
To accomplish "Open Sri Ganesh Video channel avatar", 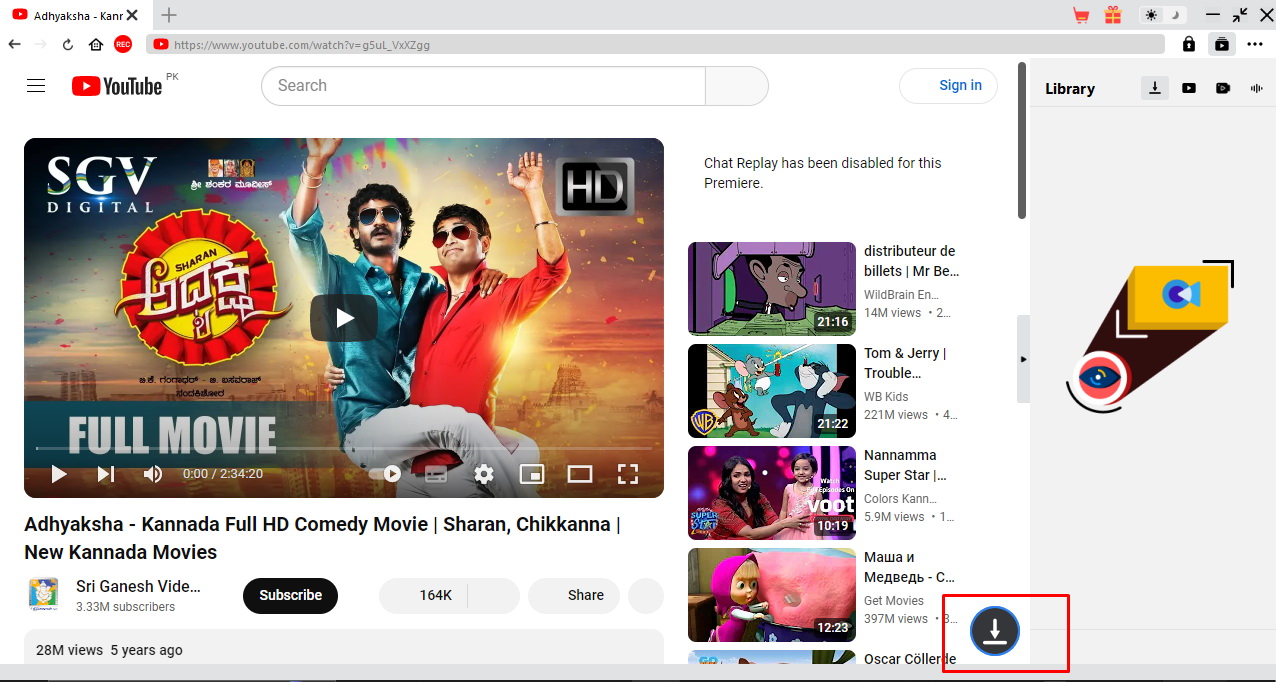I will click(x=43, y=595).
